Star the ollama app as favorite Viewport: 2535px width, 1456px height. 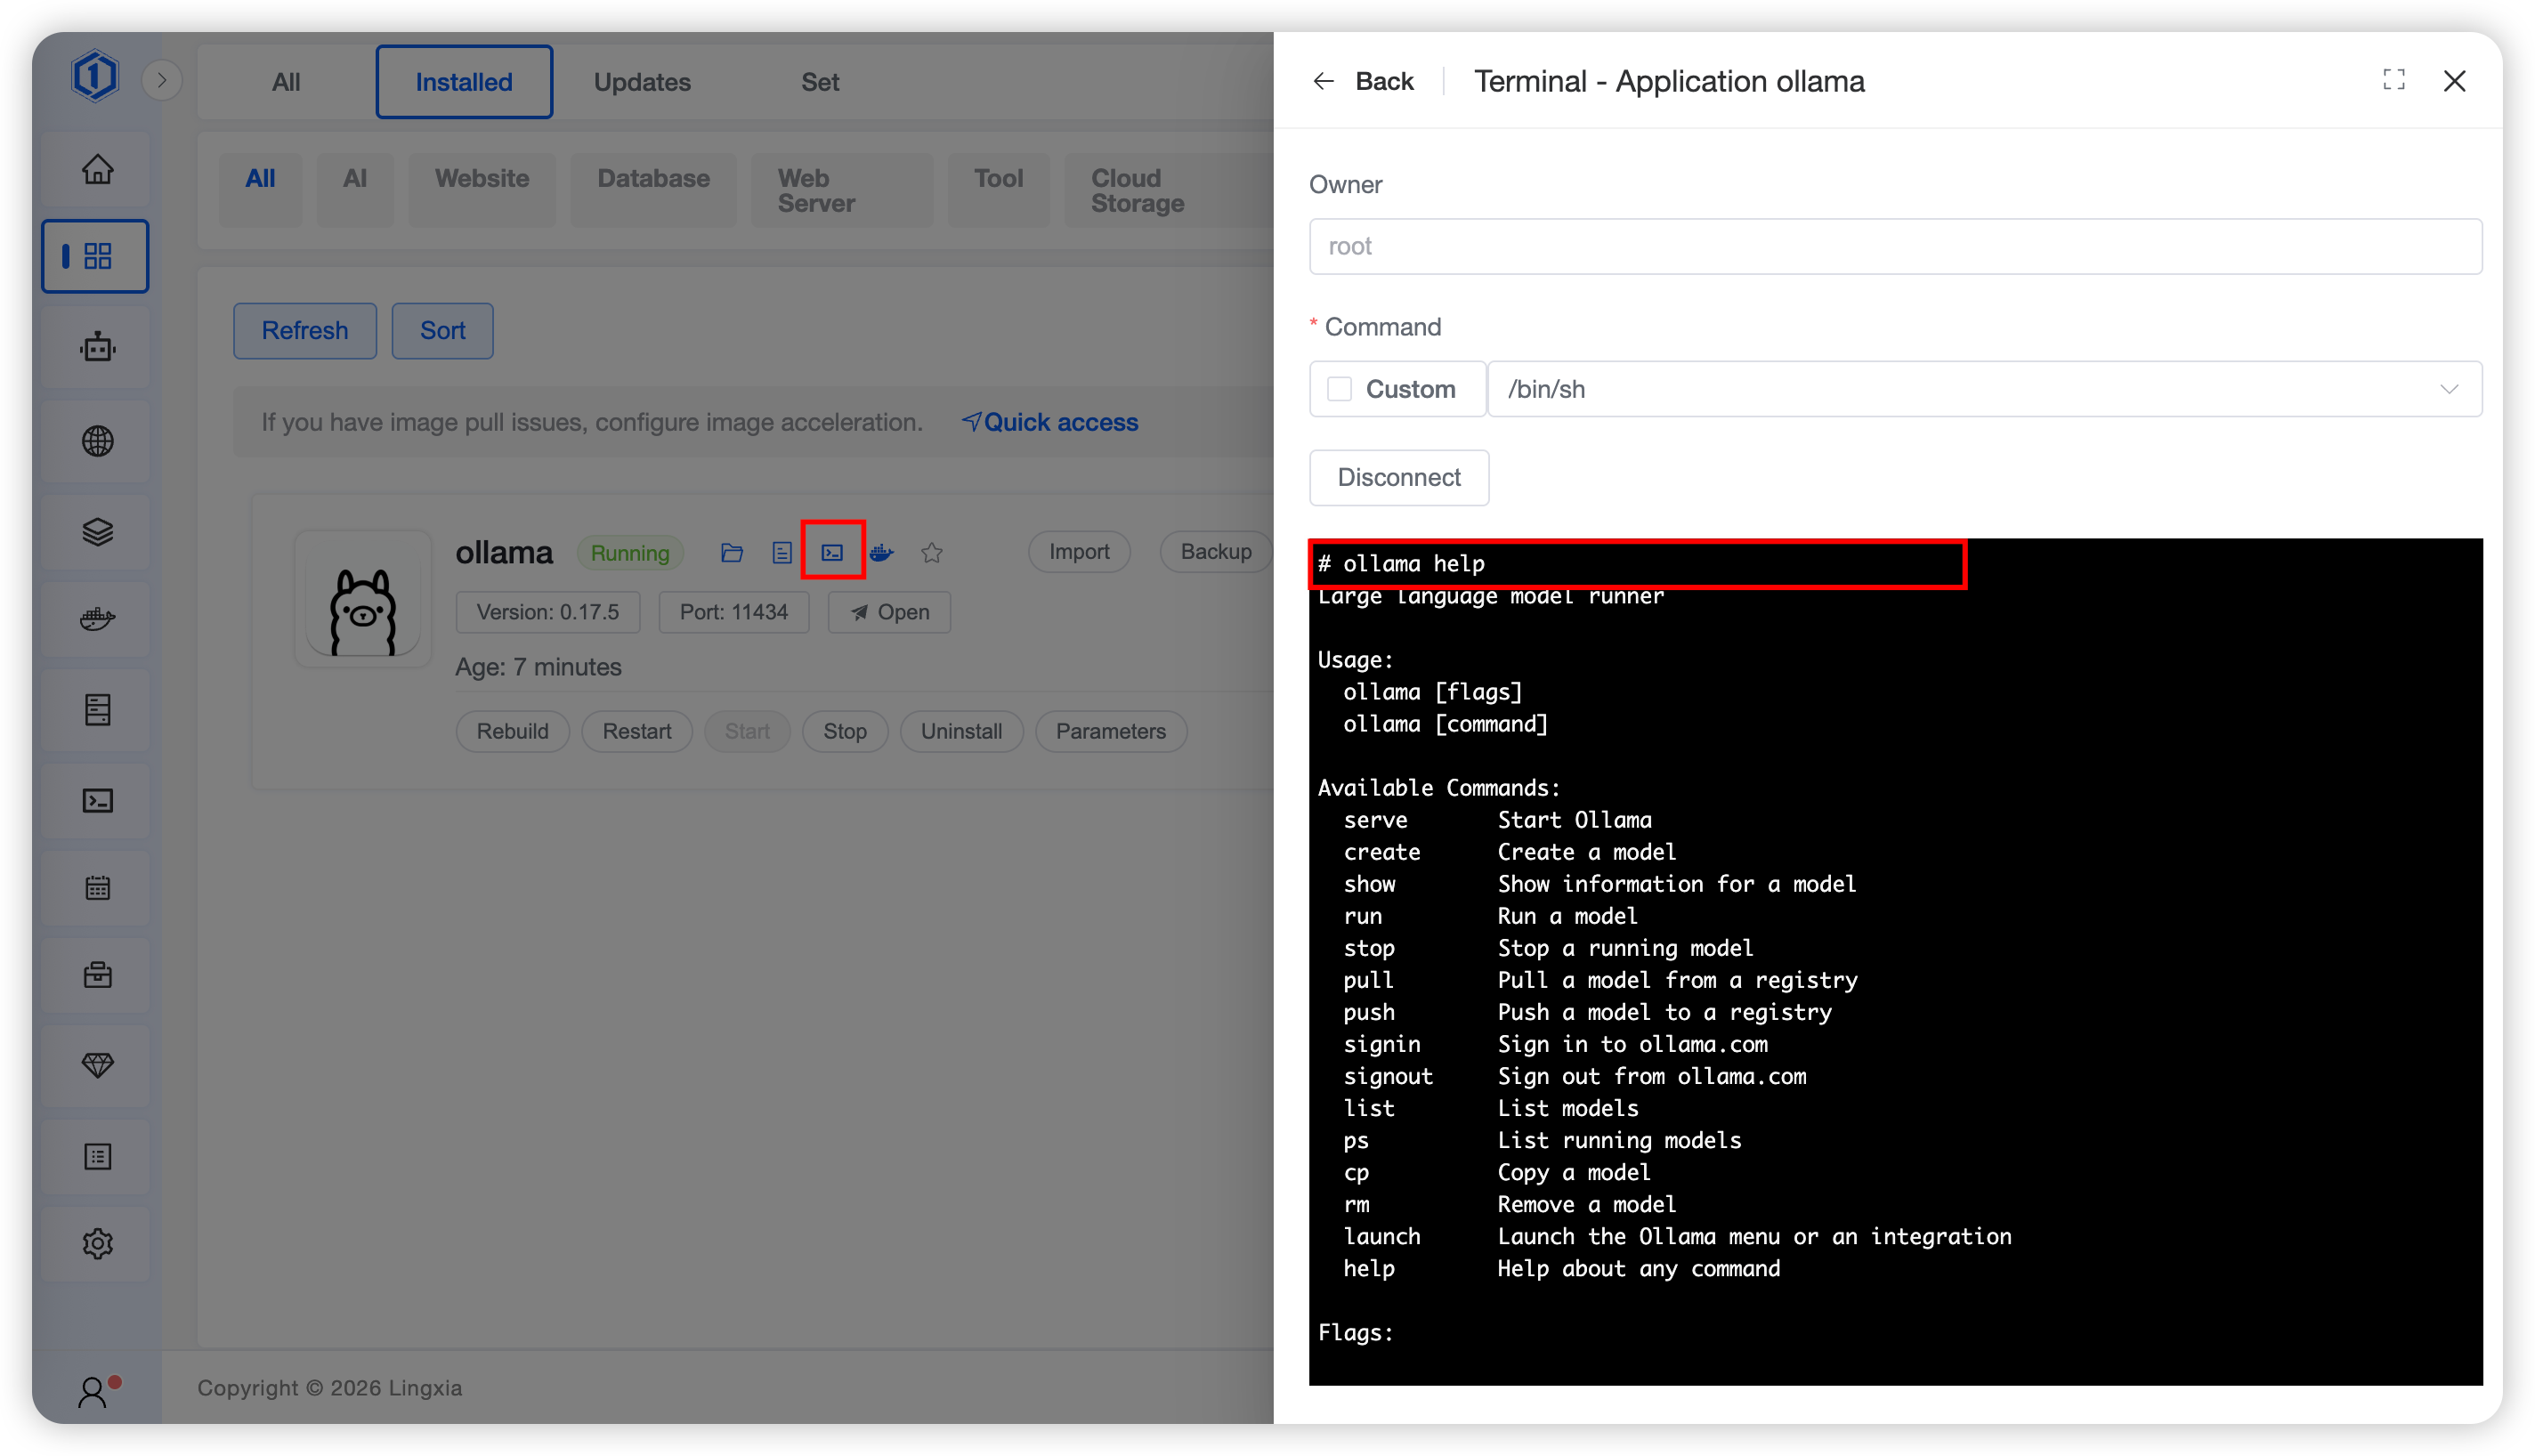pos(932,552)
